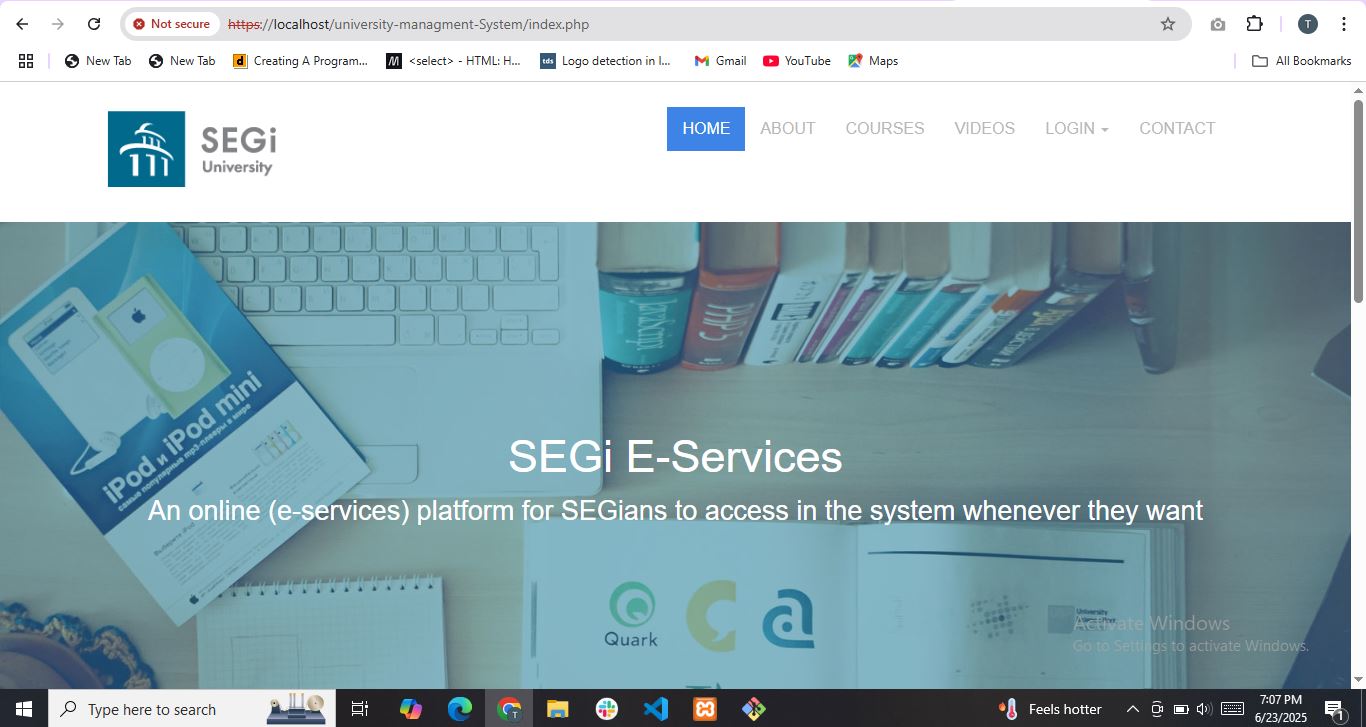Open the Maps bookmark
The height and width of the screenshot is (727, 1366).
(x=873, y=61)
